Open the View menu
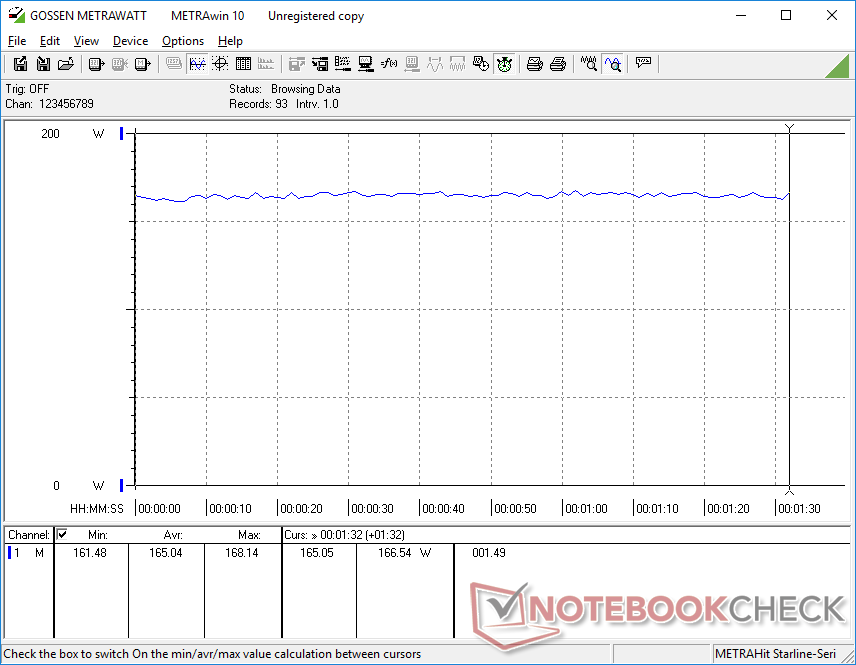This screenshot has height=665, width=856. [x=86, y=41]
